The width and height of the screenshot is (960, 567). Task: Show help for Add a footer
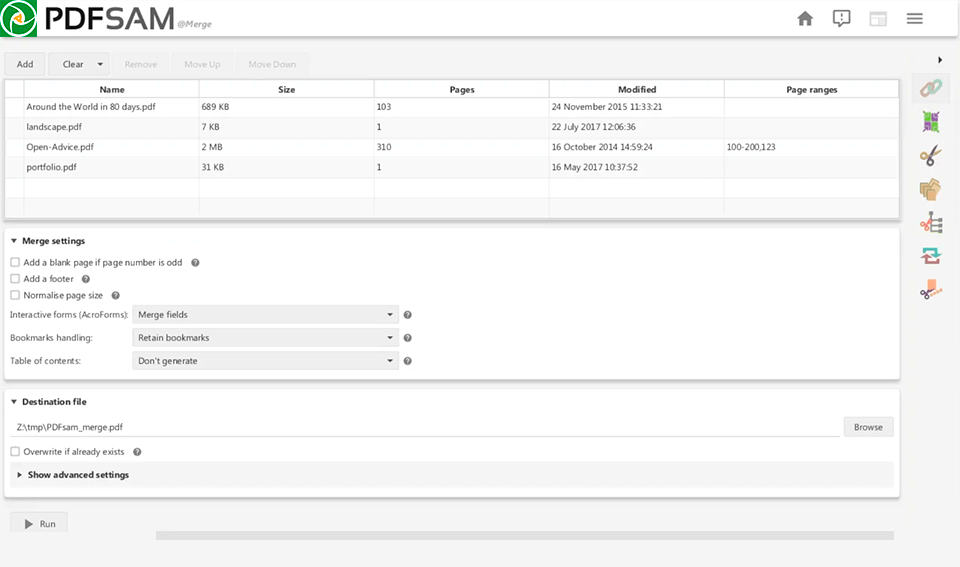pyautogui.click(x=86, y=279)
